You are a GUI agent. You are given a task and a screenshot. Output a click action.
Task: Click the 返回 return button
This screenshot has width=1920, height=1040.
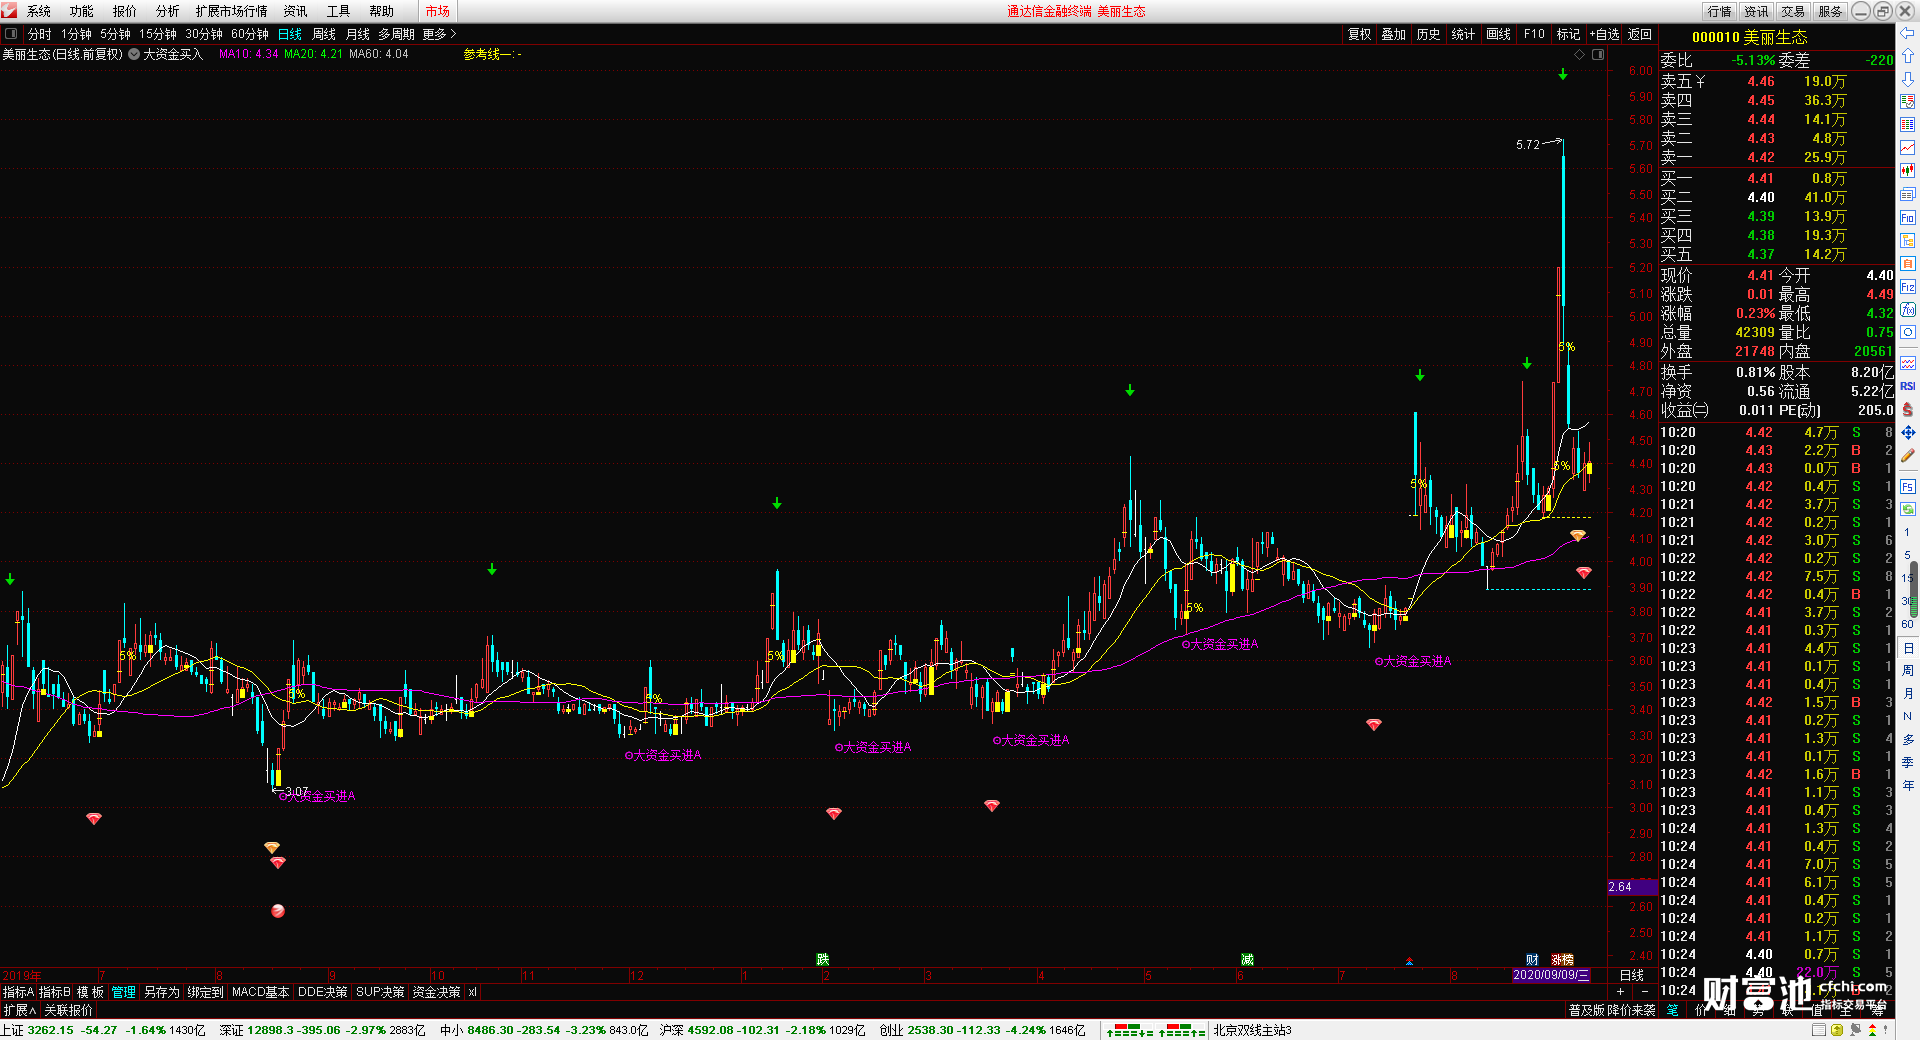pyautogui.click(x=1640, y=34)
